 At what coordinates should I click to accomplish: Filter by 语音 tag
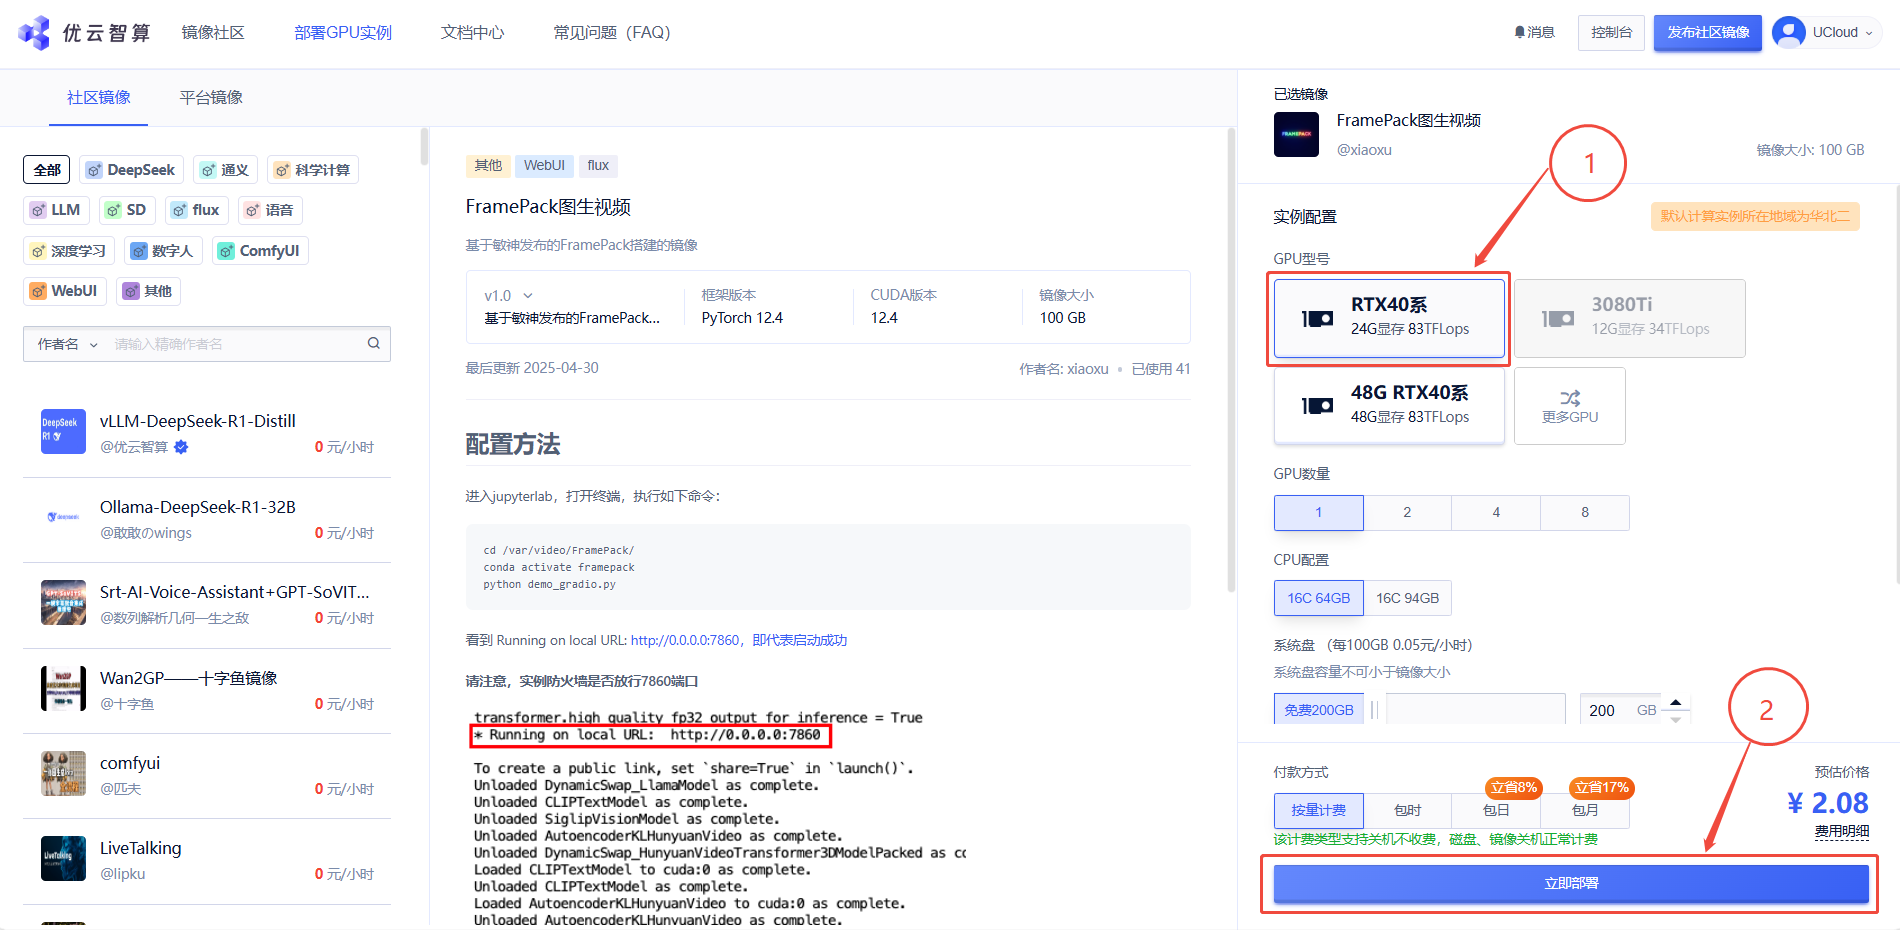(x=270, y=210)
